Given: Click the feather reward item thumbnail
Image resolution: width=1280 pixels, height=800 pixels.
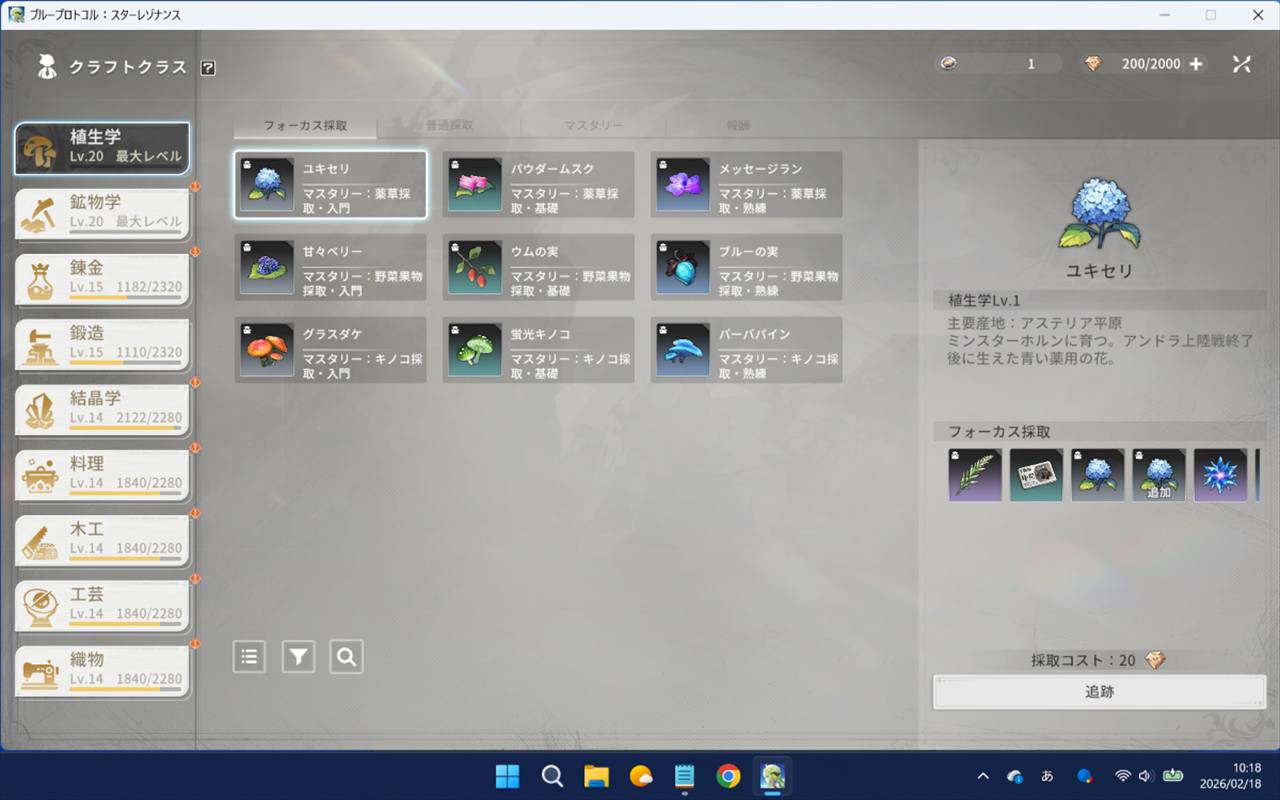Looking at the screenshot, I should 975,475.
